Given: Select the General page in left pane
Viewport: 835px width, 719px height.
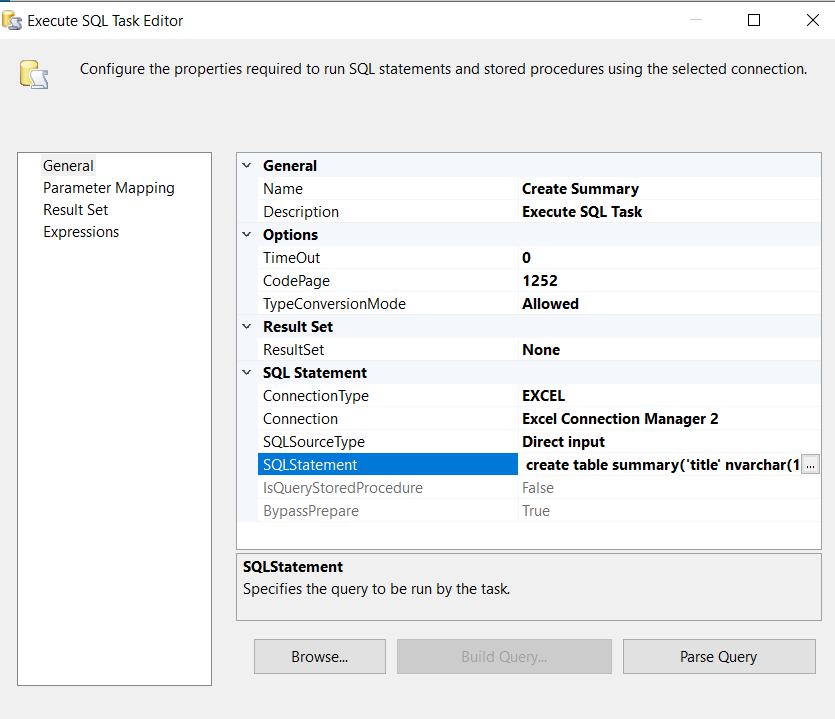Looking at the screenshot, I should (68, 166).
